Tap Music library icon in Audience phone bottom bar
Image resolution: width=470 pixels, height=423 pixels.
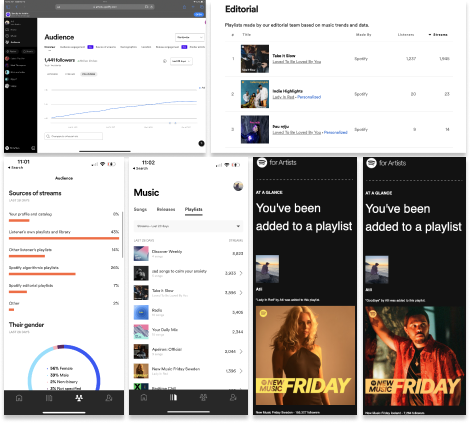click(x=49, y=398)
